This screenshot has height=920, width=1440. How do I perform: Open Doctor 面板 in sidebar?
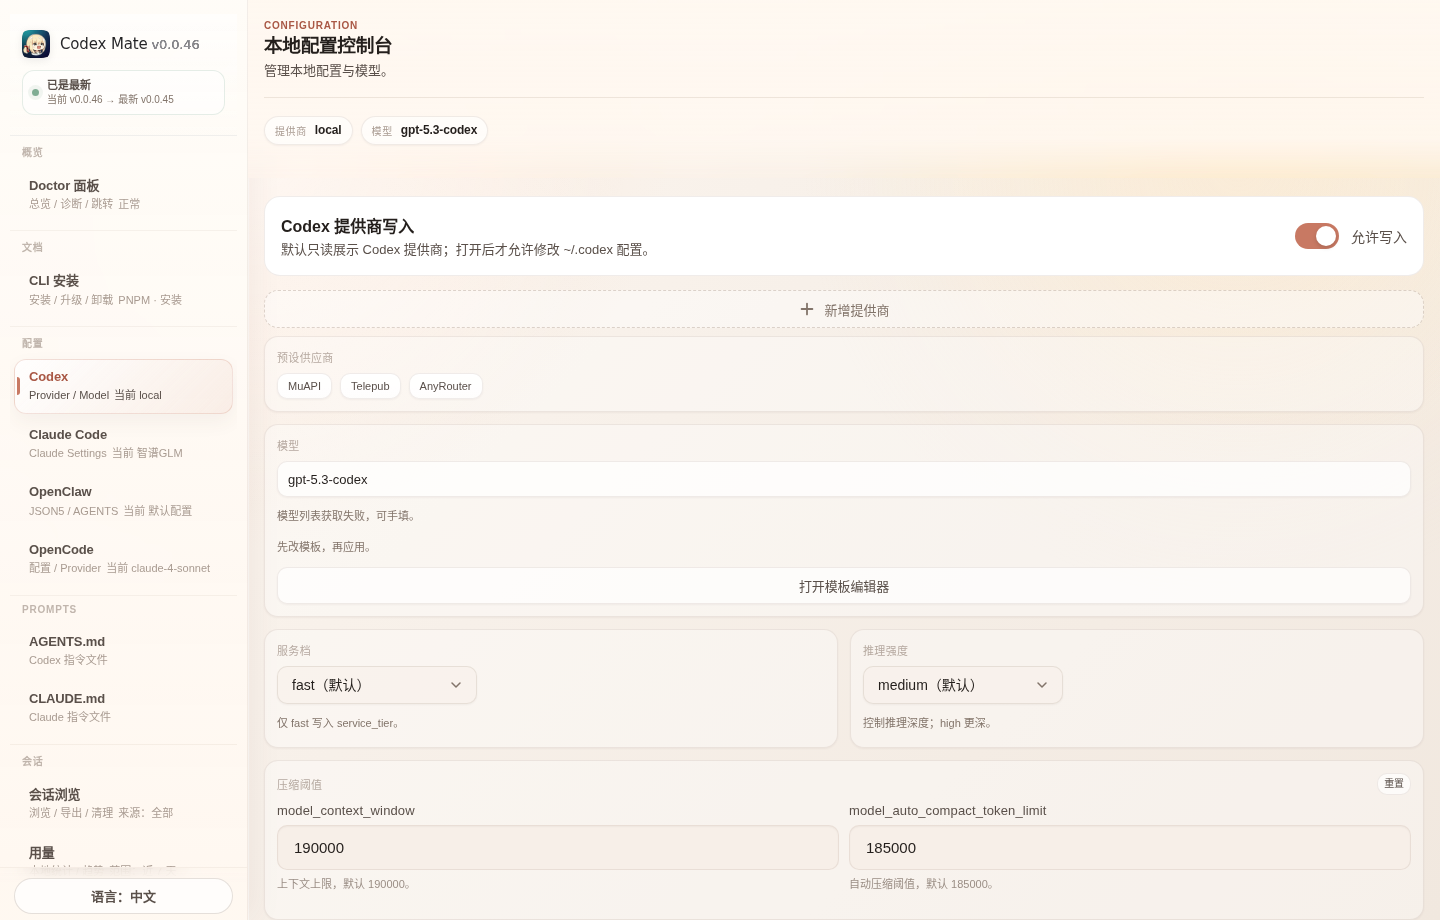click(124, 194)
